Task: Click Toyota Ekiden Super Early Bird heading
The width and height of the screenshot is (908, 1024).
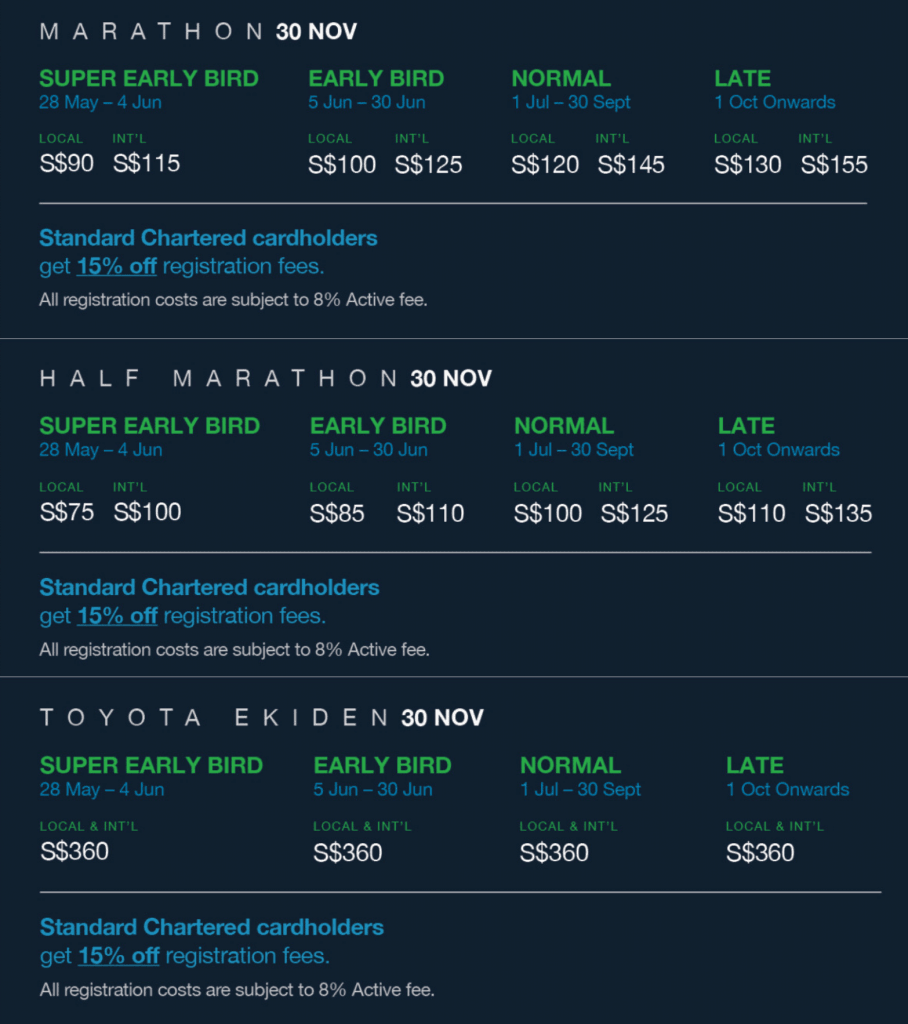Action: (x=151, y=765)
